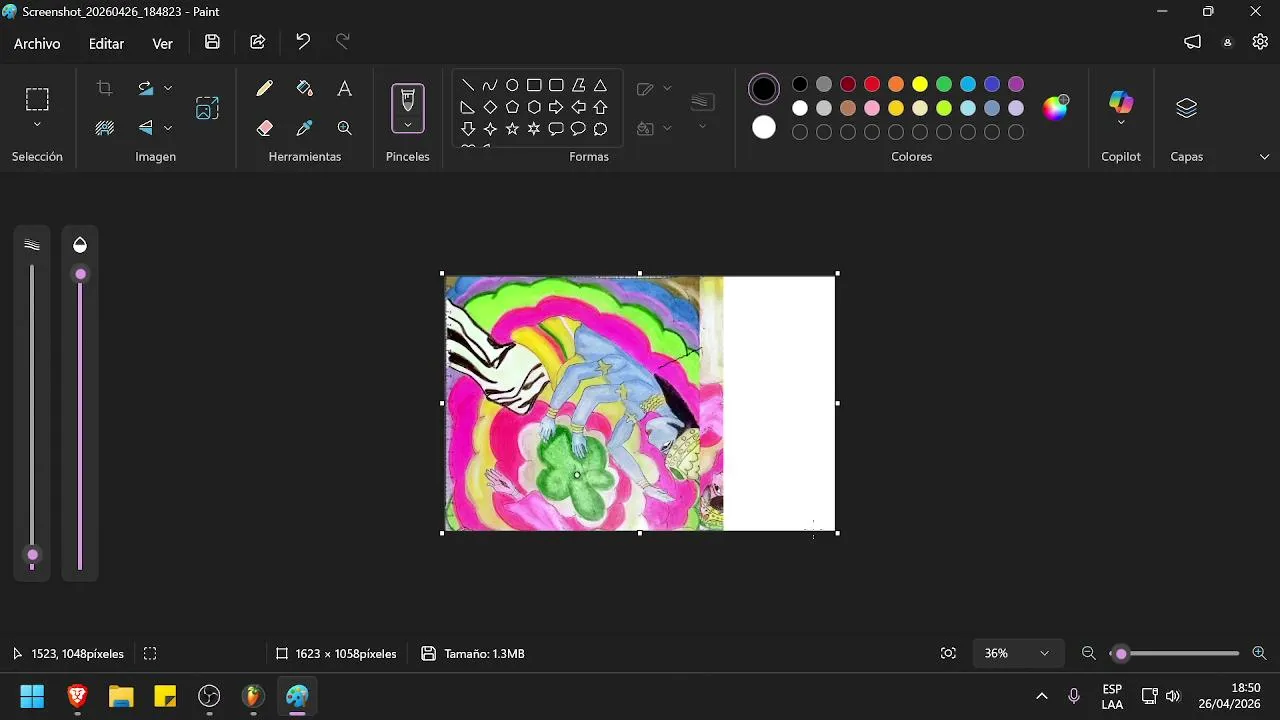Choose the triangle shape
The width and height of the screenshot is (1280, 720).
click(600, 85)
